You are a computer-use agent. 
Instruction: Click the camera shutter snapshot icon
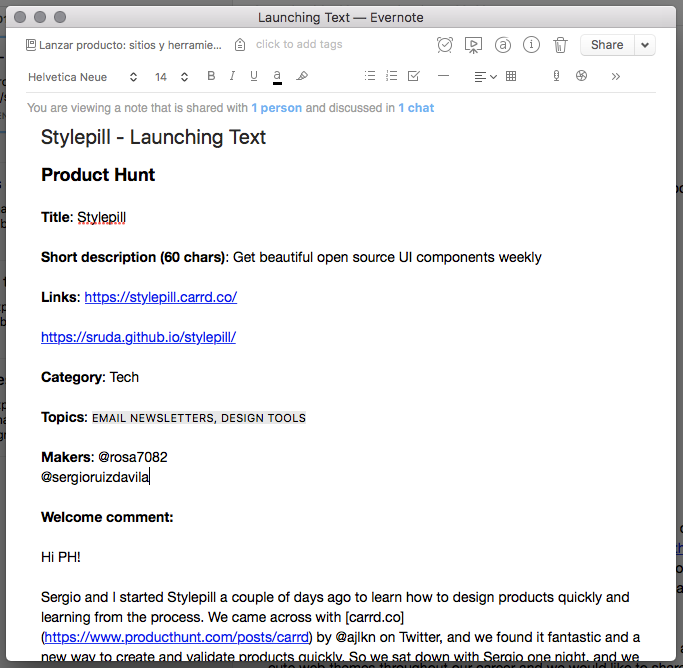pos(582,76)
